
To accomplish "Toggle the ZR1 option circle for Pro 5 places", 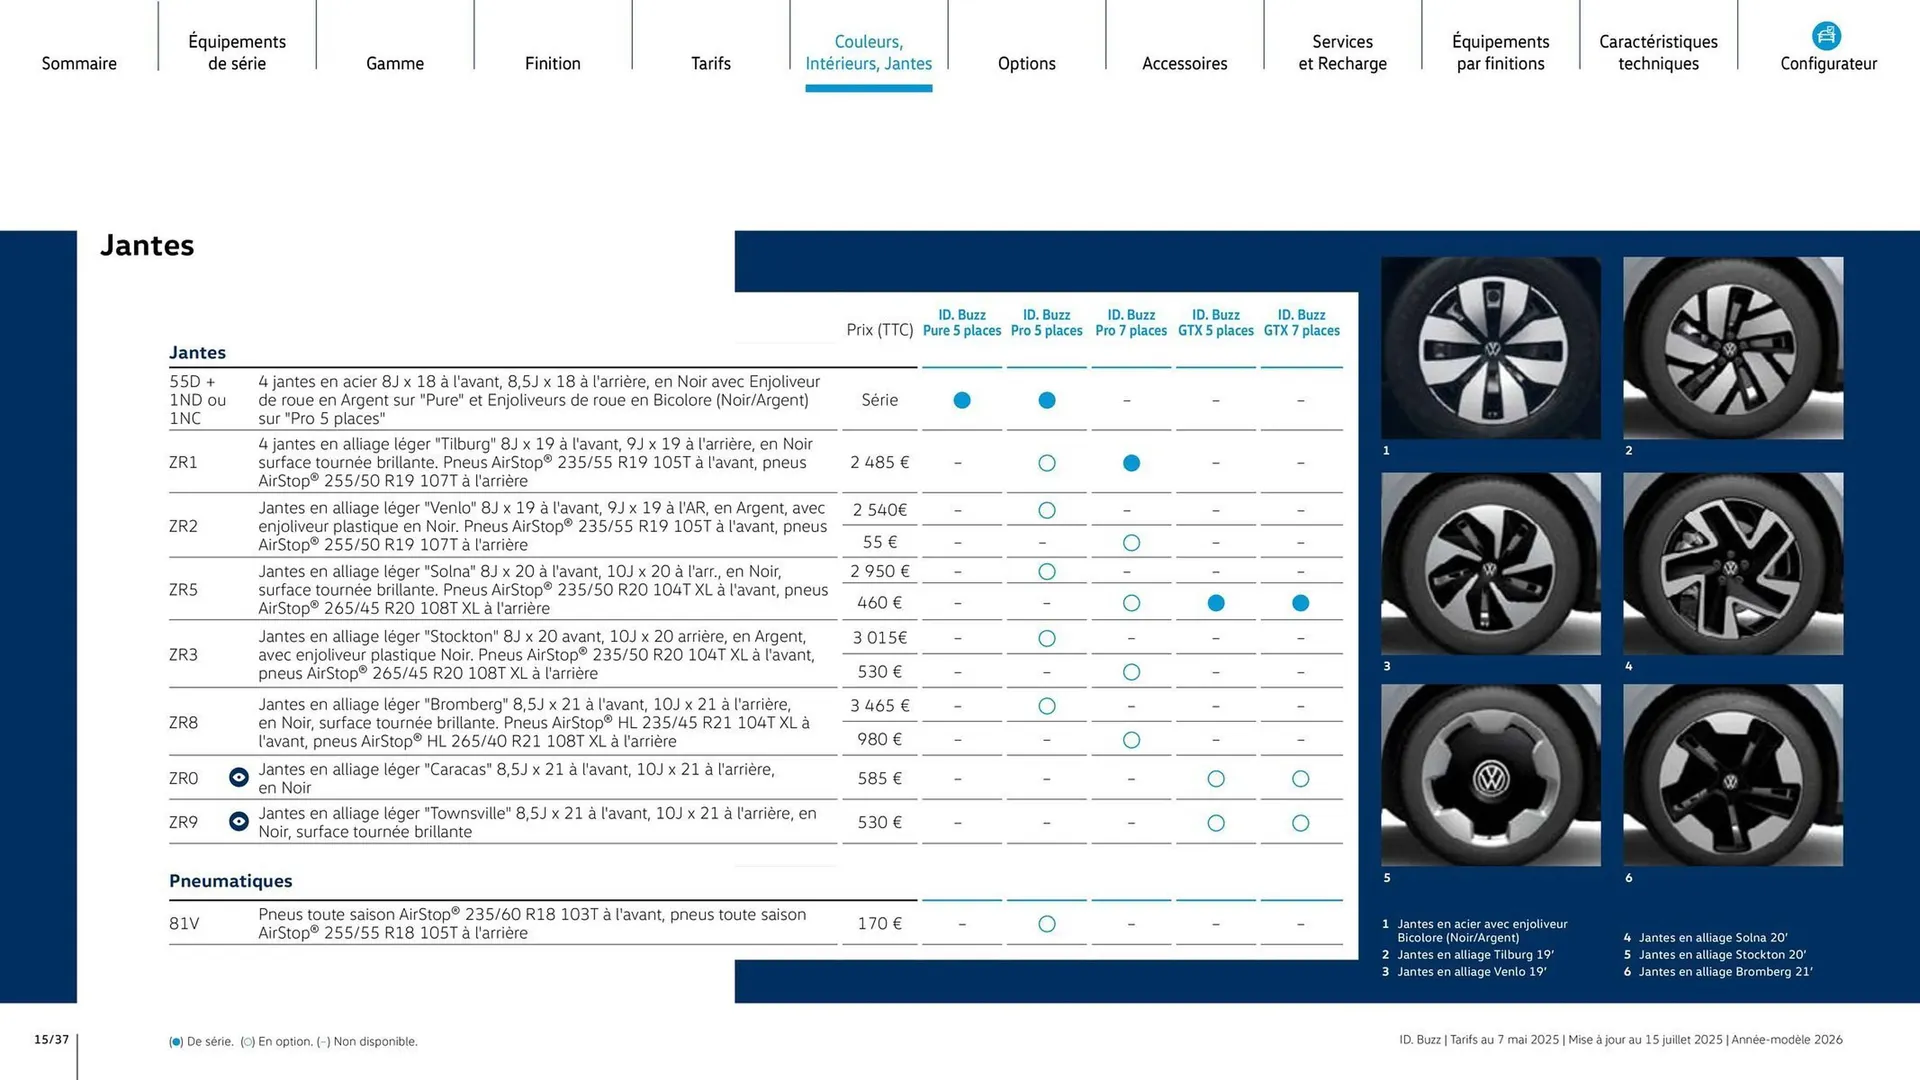I will (1046, 462).
